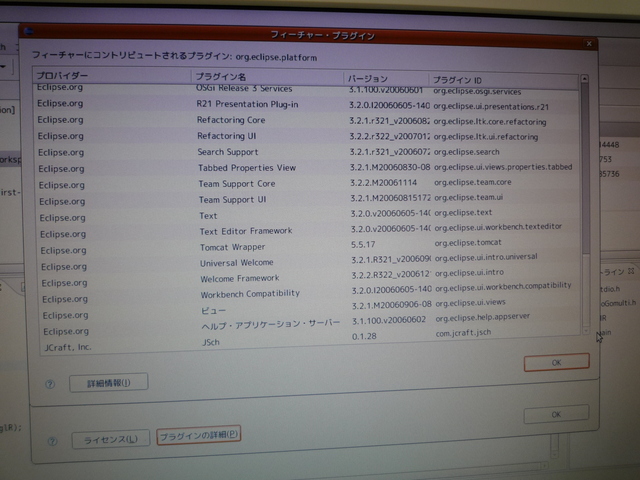Click version 3.1.100.v20060602 cell
The width and height of the screenshot is (640, 480).
click(389, 320)
